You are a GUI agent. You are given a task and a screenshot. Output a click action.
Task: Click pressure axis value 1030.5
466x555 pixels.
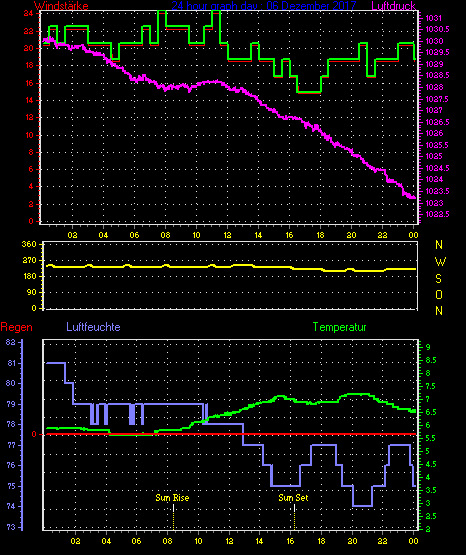click(437, 29)
